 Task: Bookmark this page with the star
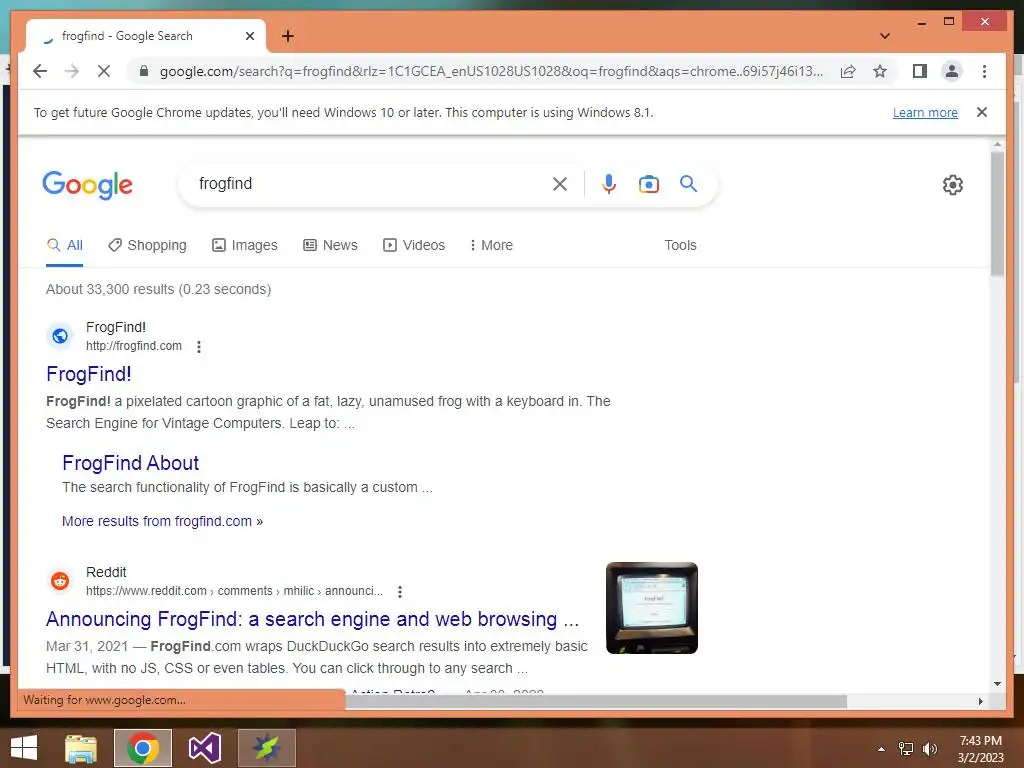(x=880, y=71)
